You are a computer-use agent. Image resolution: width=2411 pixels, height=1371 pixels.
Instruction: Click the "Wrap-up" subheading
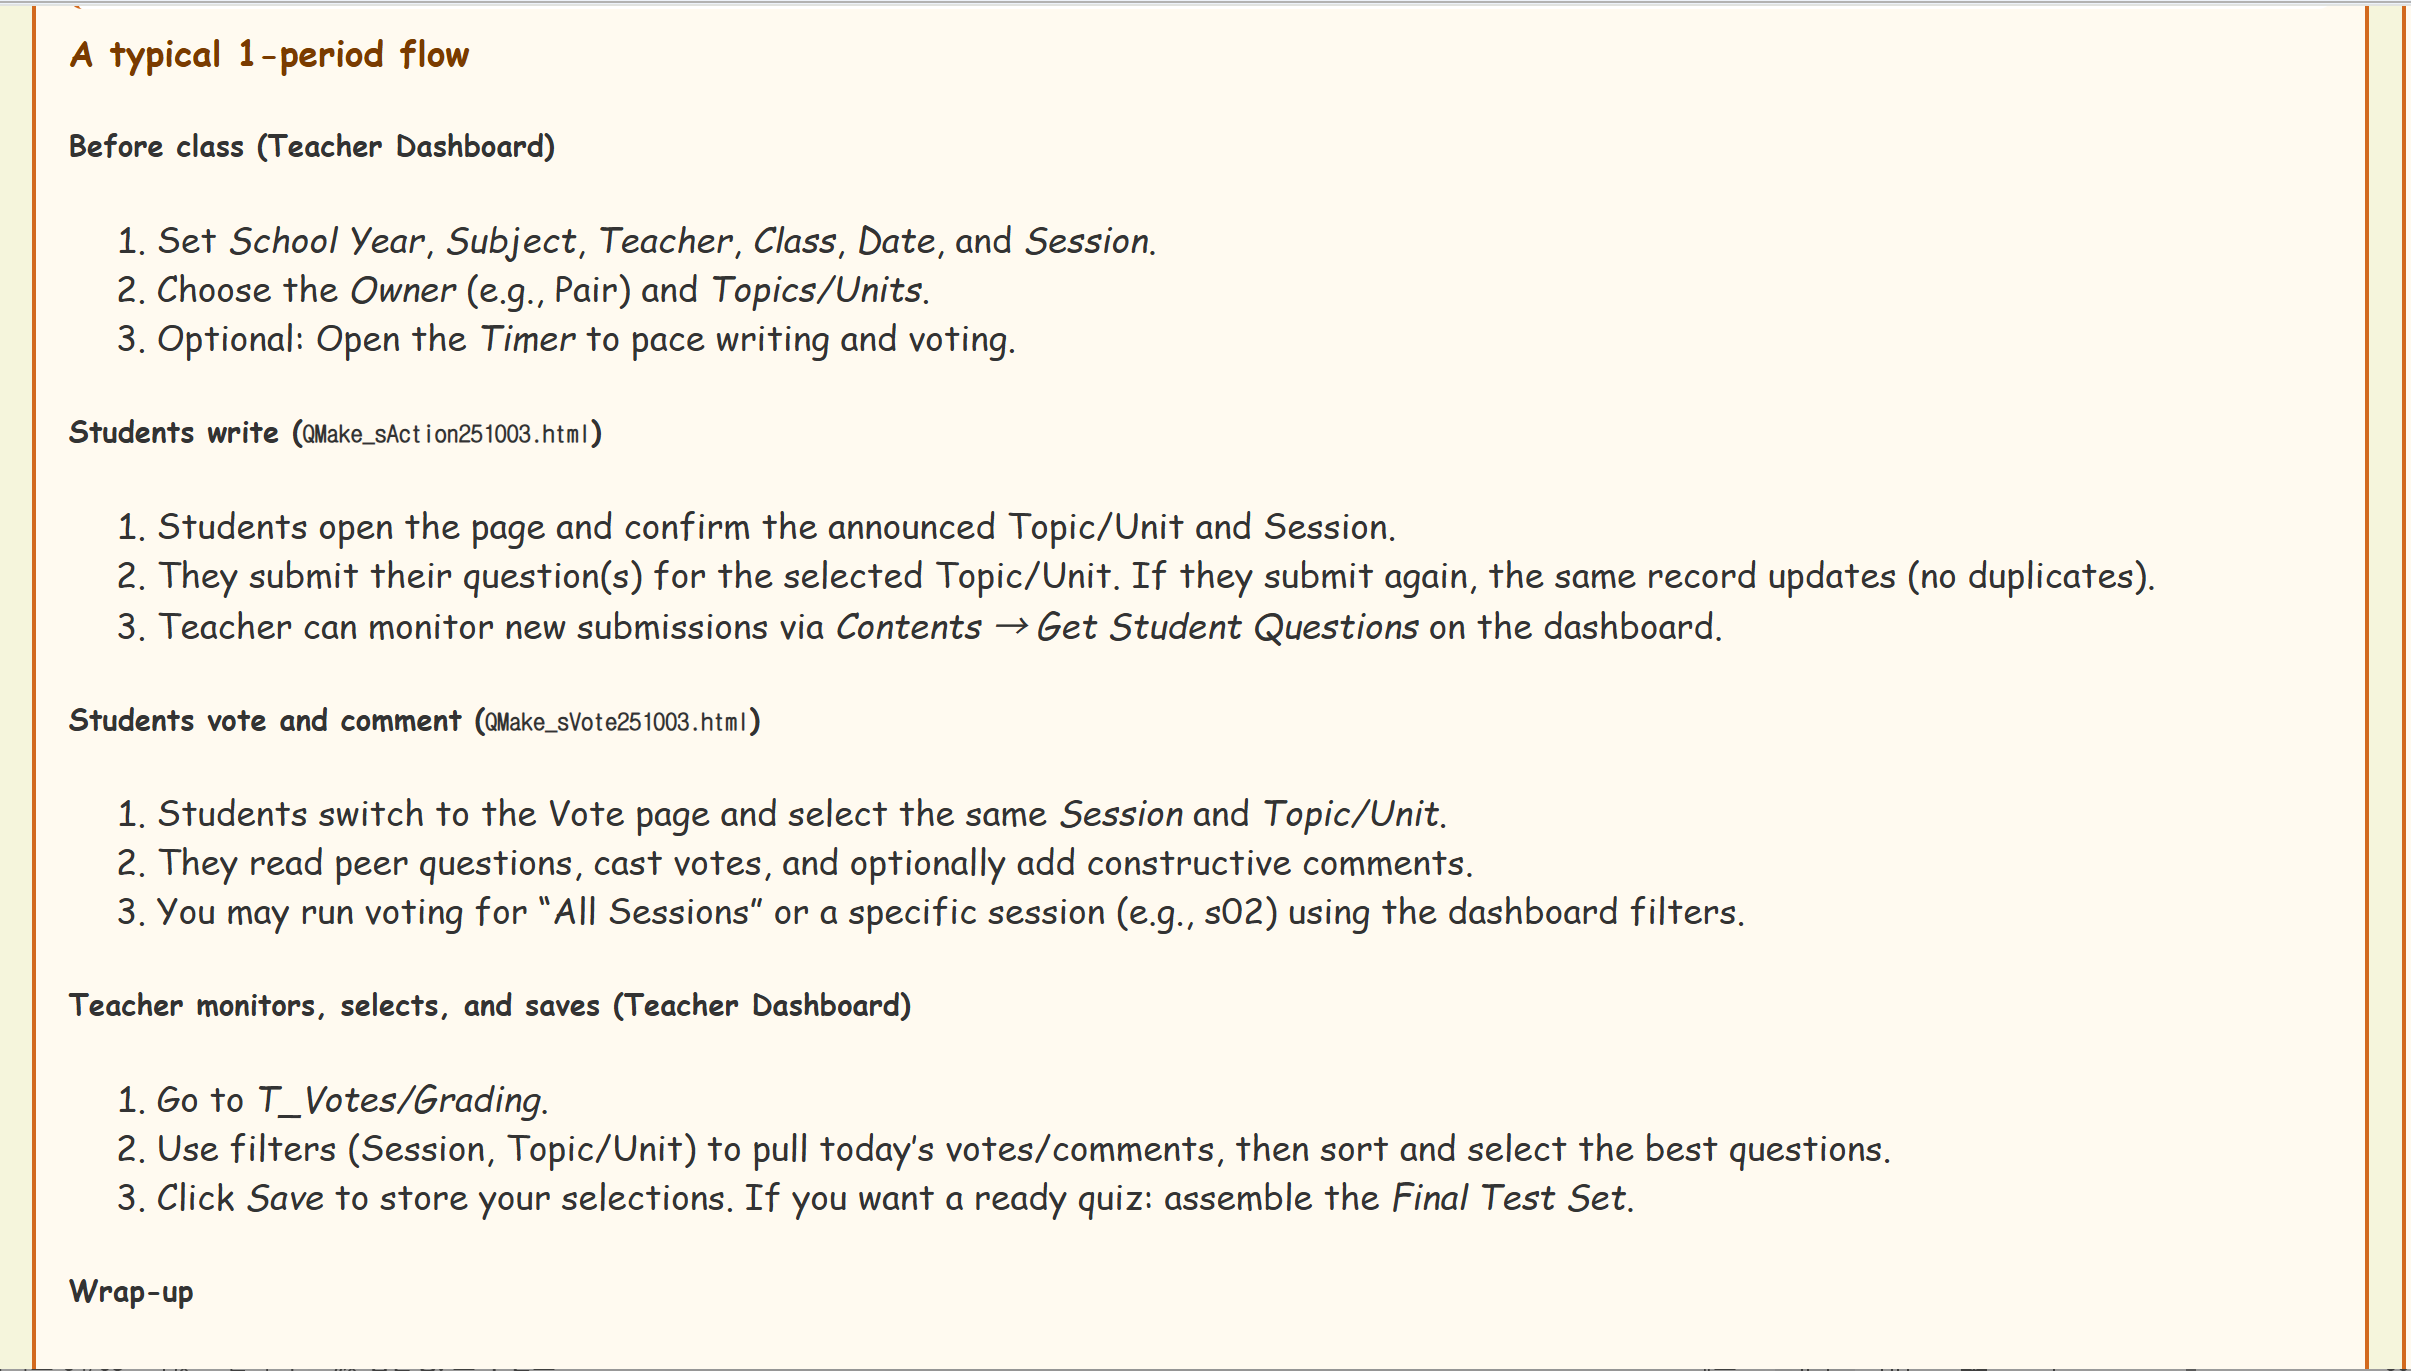(x=131, y=1292)
